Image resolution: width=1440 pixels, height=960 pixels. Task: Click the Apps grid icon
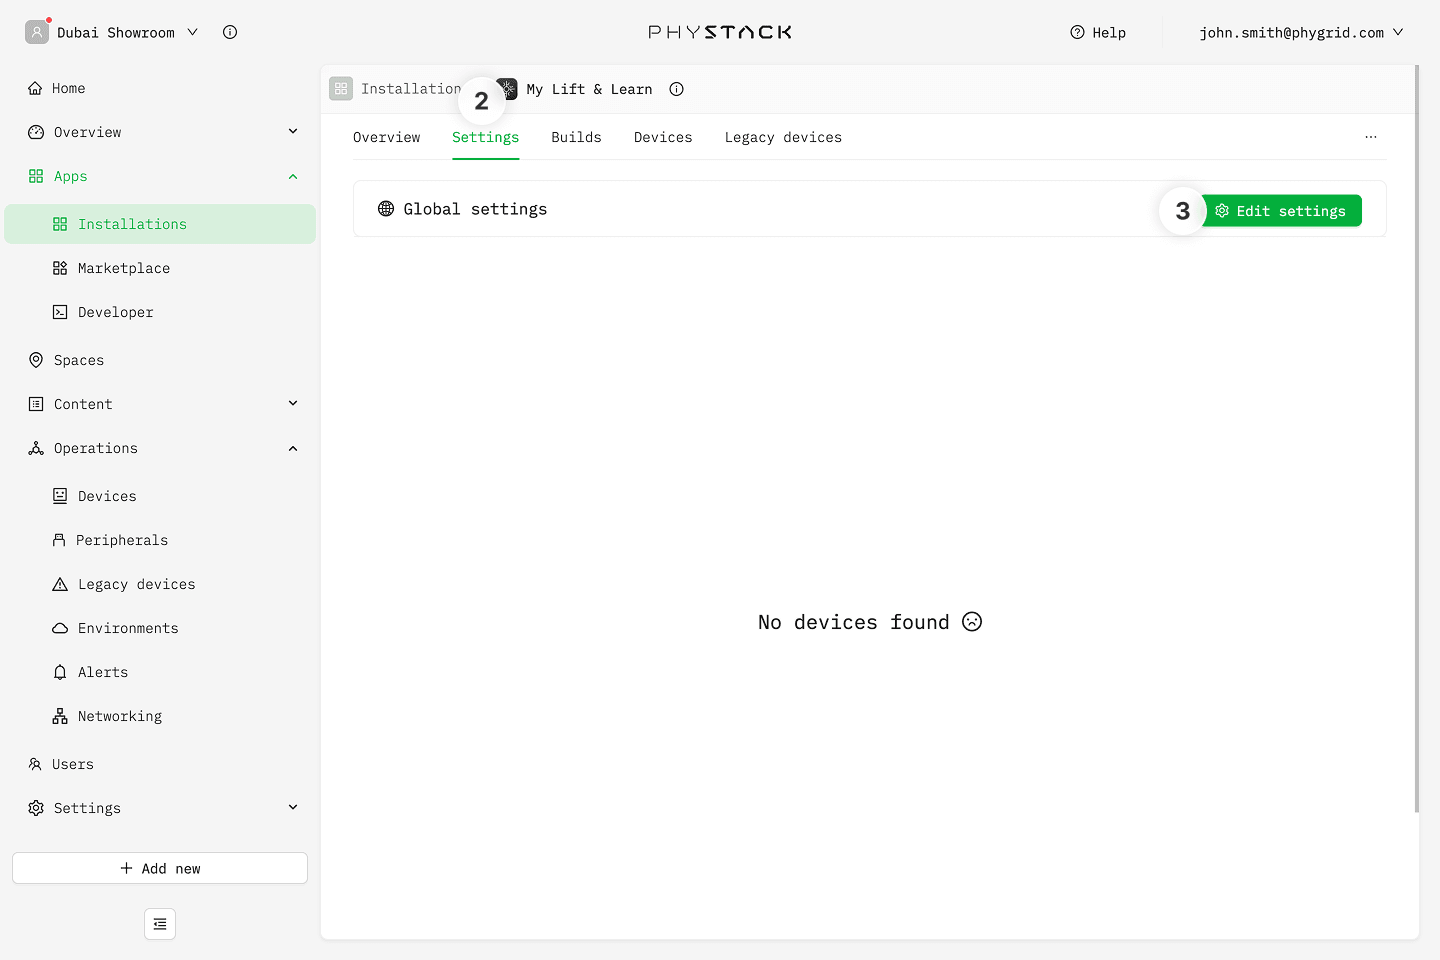click(x=36, y=176)
